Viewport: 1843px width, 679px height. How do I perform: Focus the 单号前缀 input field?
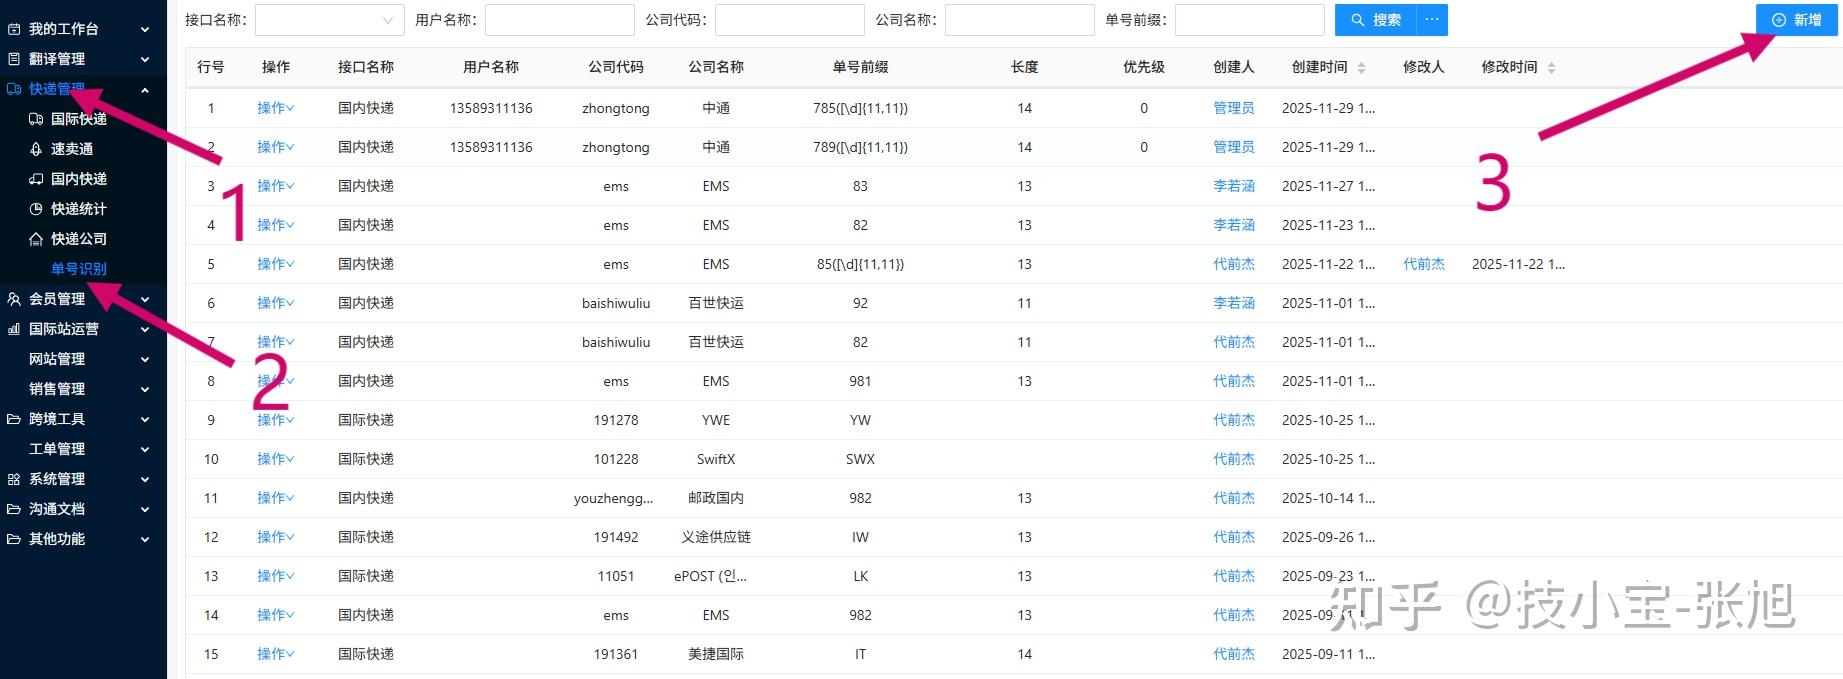(x=1250, y=20)
